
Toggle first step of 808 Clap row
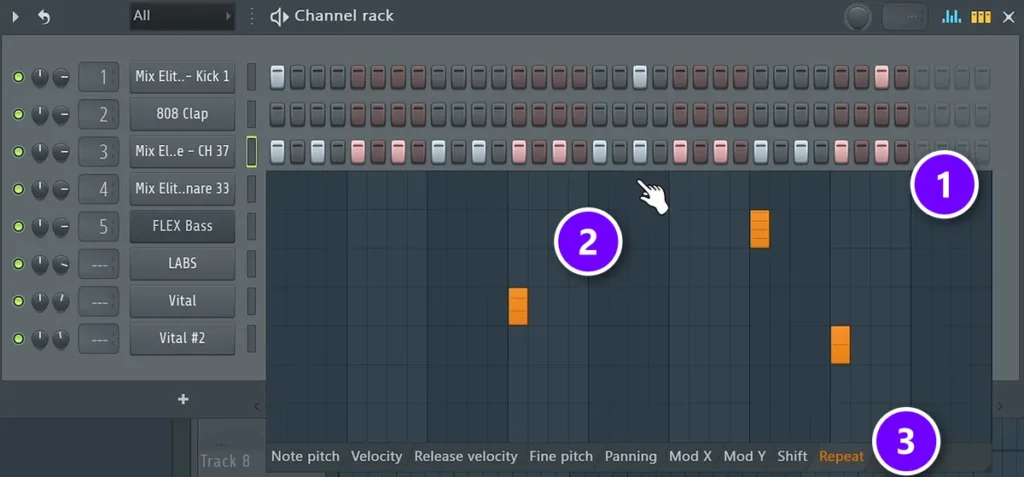pyautogui.click(x=278, y=114)
